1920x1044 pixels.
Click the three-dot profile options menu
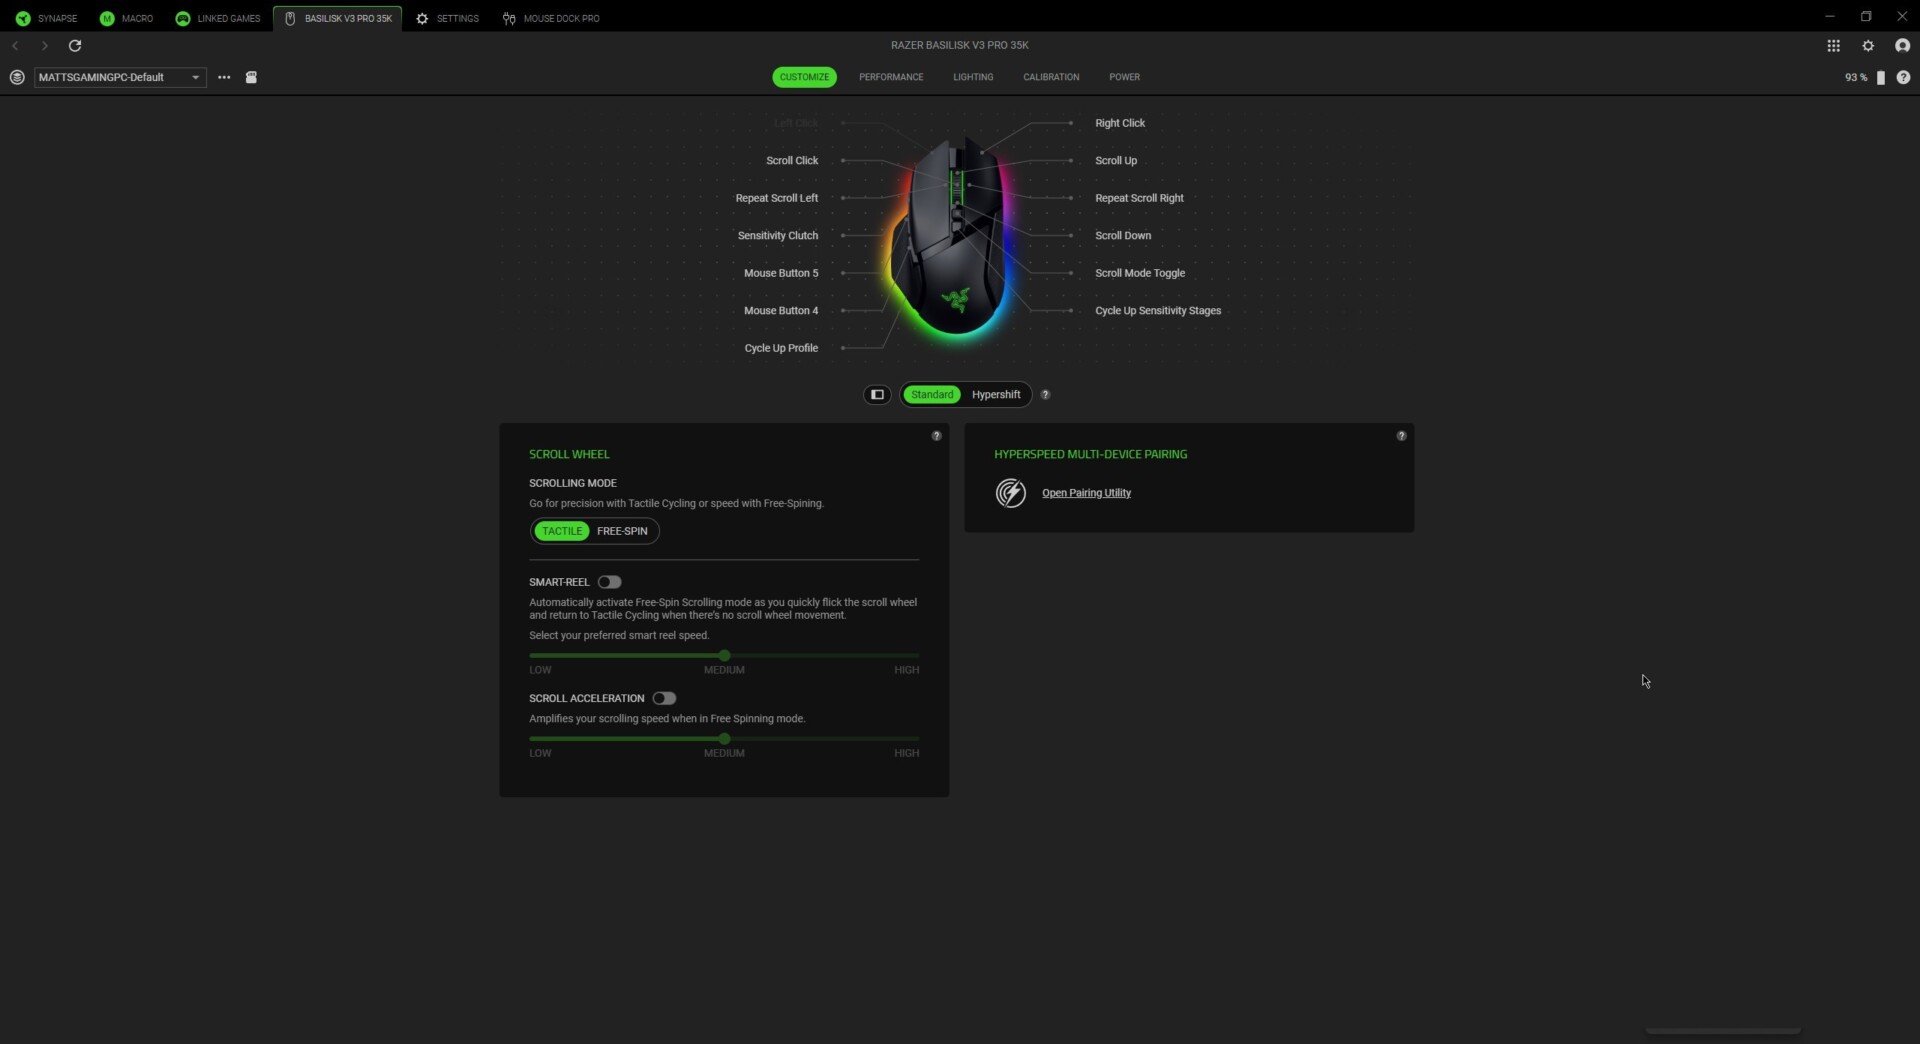tap(224, 77)
